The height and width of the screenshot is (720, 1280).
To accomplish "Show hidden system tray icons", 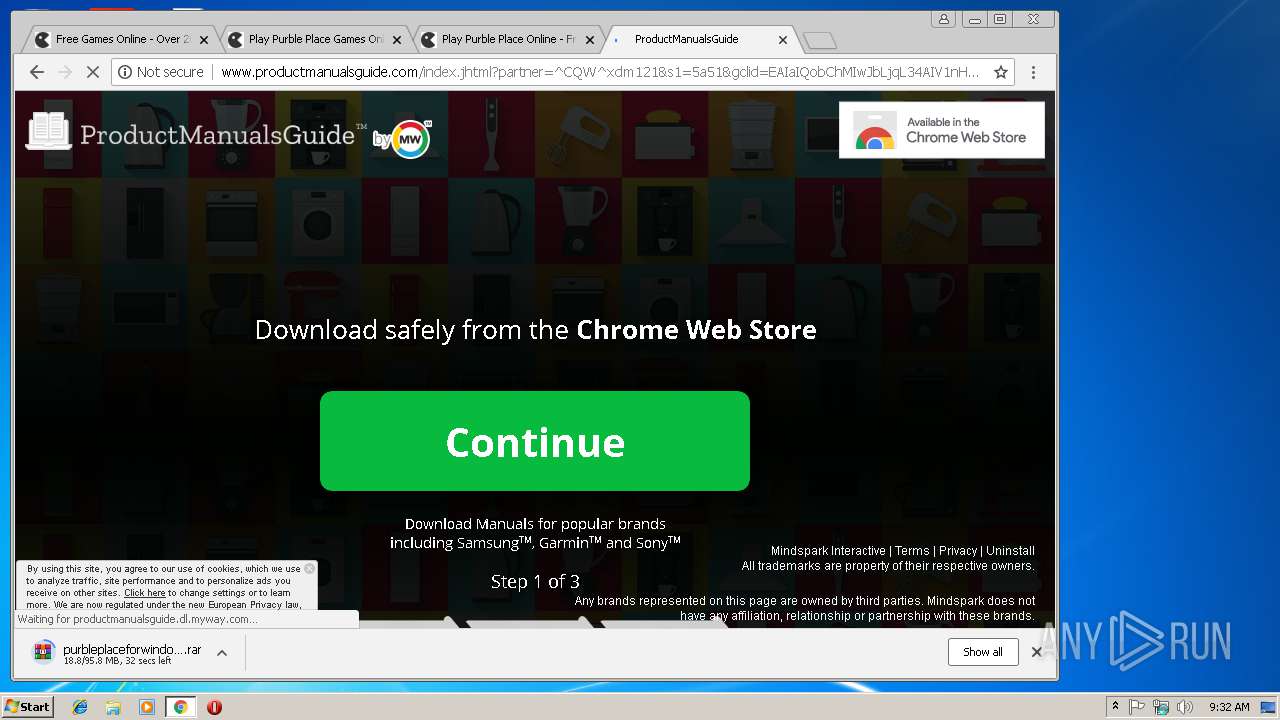I will click(1115, 707).
